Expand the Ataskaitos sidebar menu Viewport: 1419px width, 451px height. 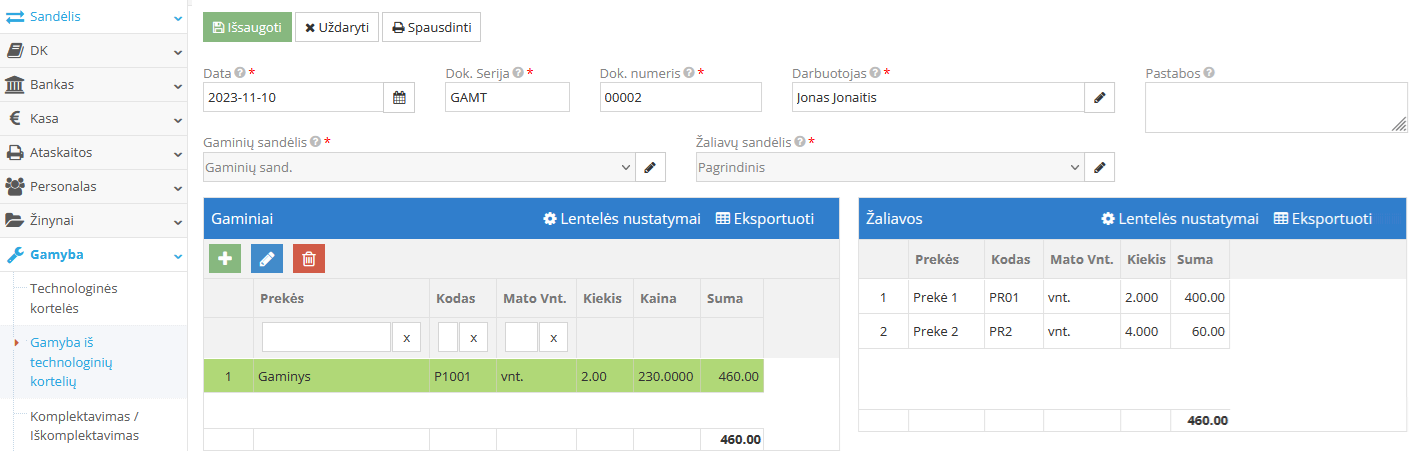93,152
